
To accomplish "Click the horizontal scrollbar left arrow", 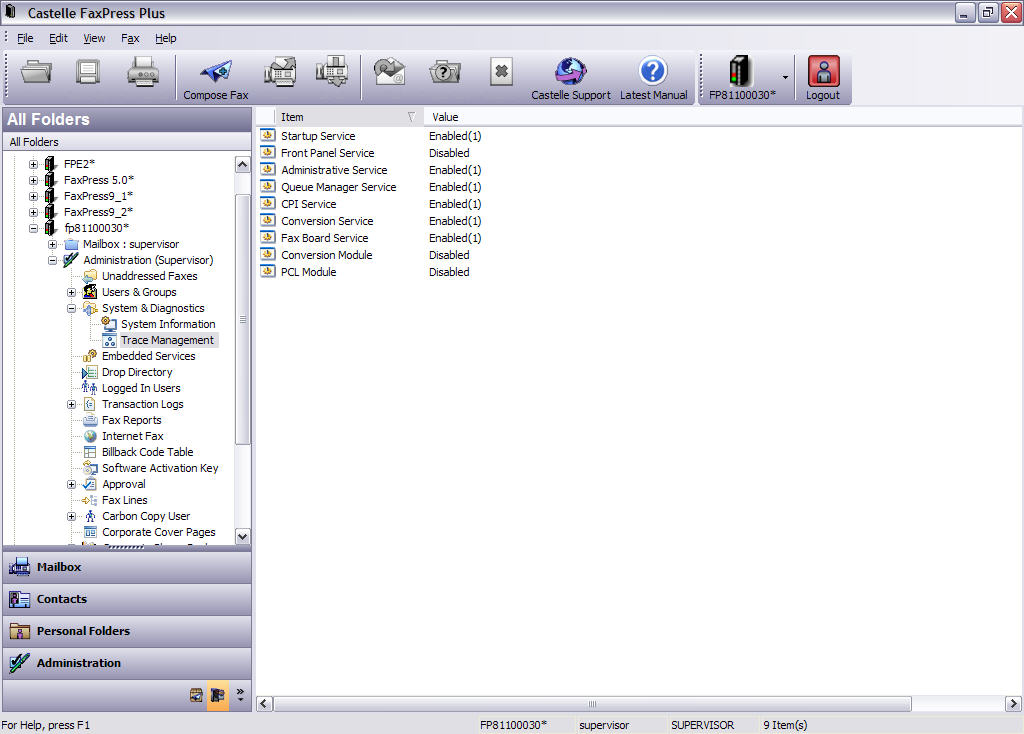I will coord(264,703).
